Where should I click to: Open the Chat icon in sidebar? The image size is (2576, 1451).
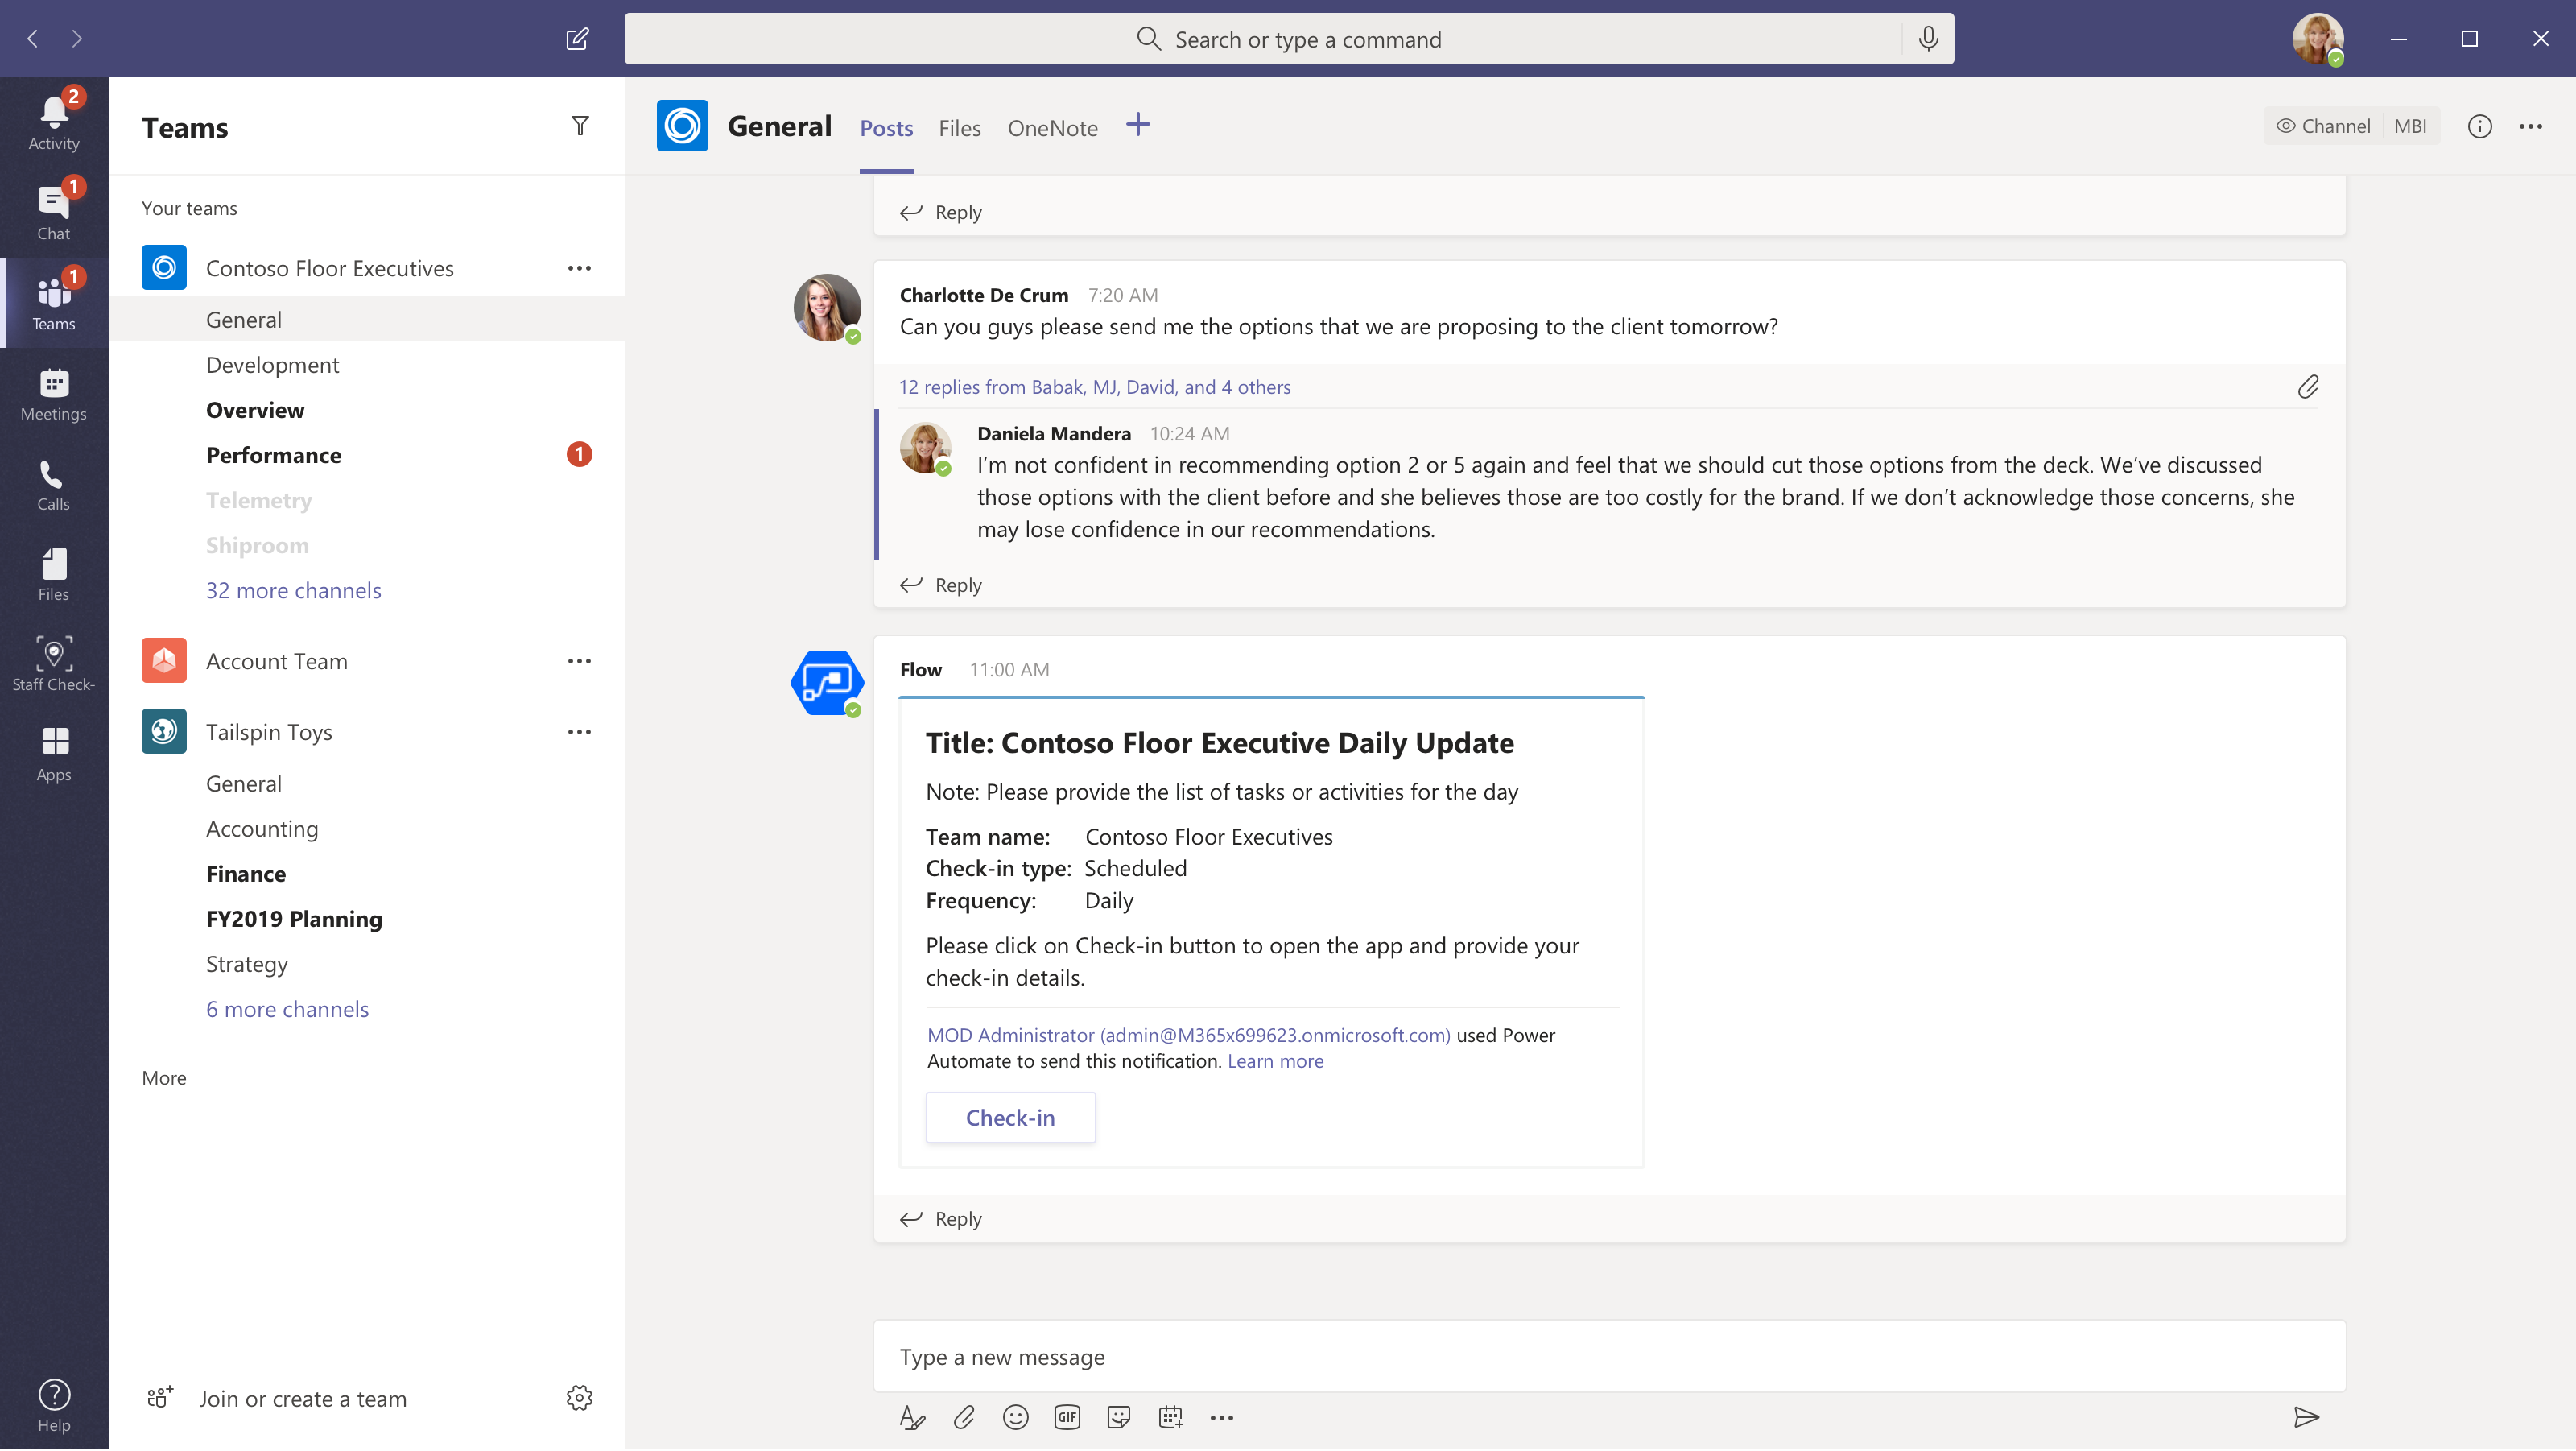click(x=53, y=204)
